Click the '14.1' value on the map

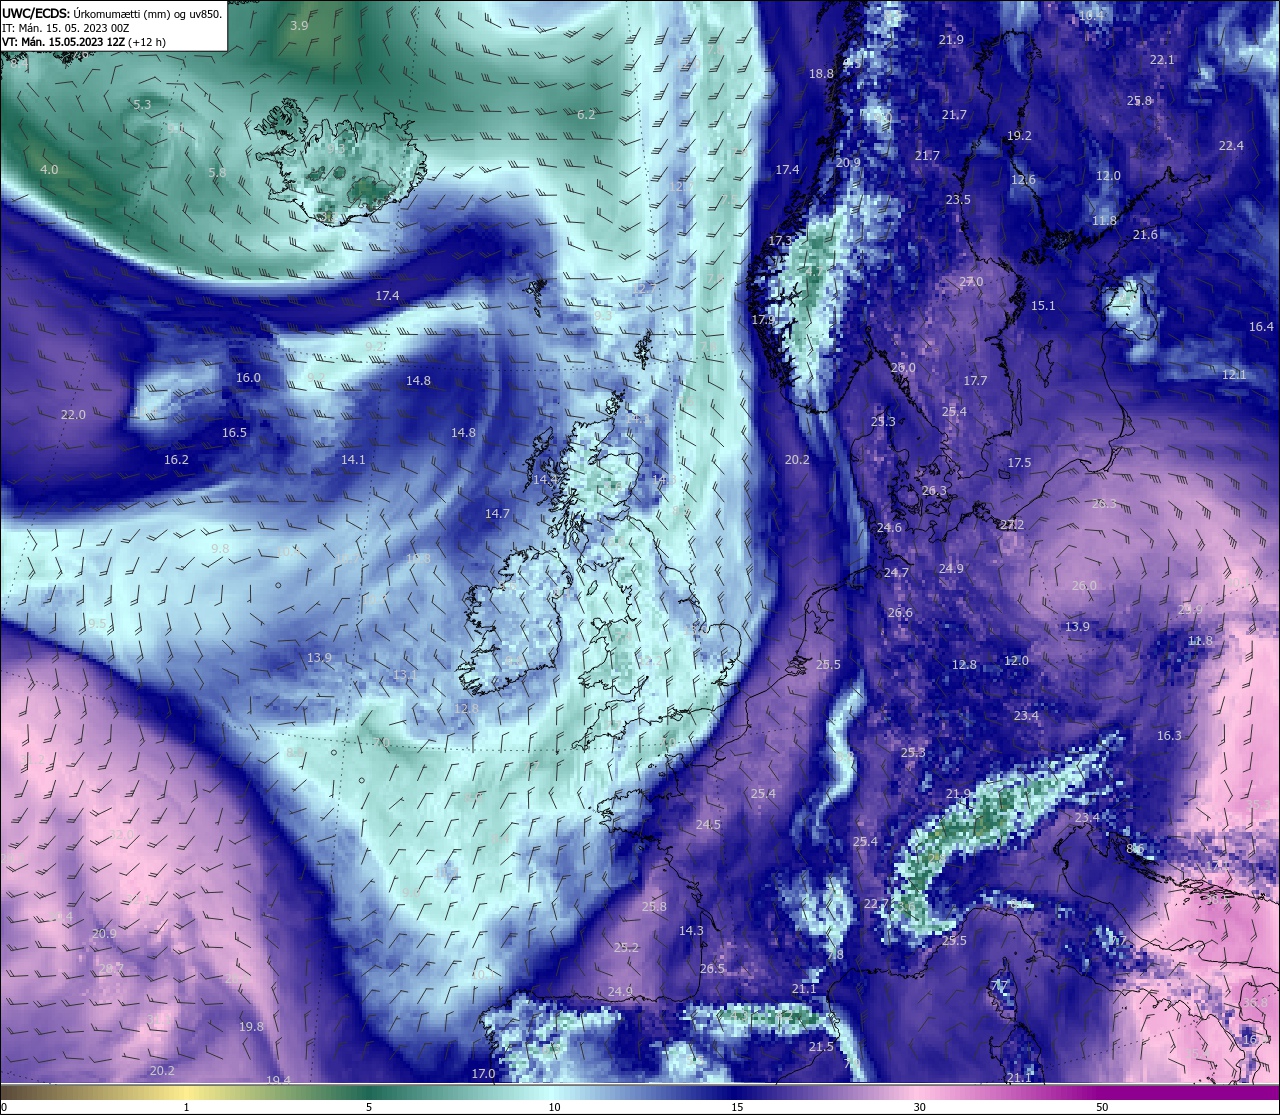[x=353, y=460]
